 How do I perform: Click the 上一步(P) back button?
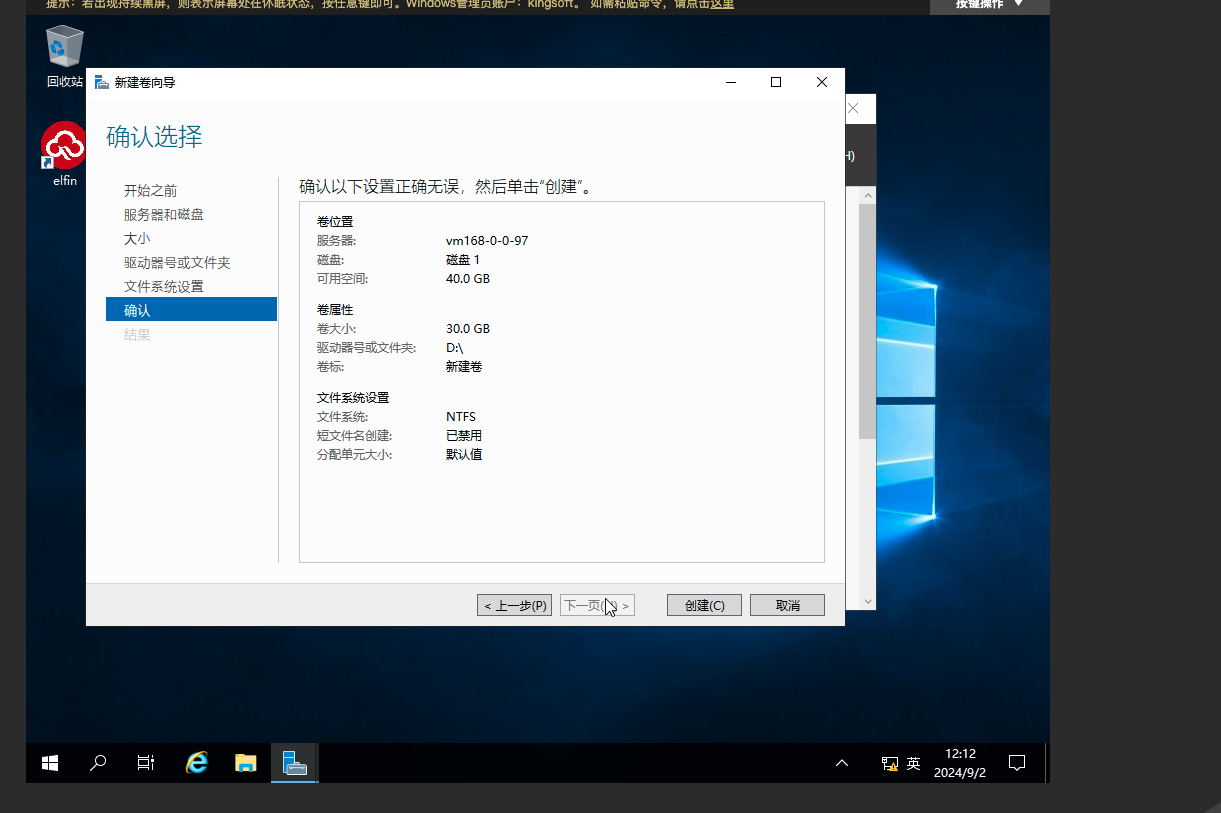click(514, 605)
